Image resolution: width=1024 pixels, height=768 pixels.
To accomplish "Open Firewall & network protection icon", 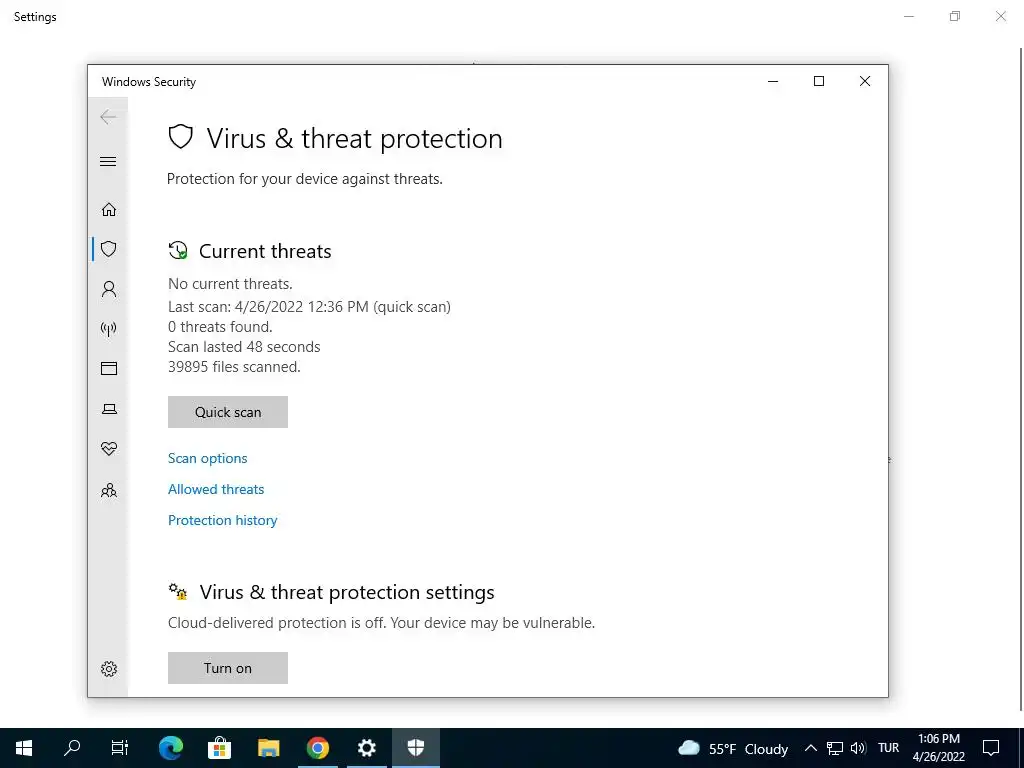I will click(x=108, y=328).
